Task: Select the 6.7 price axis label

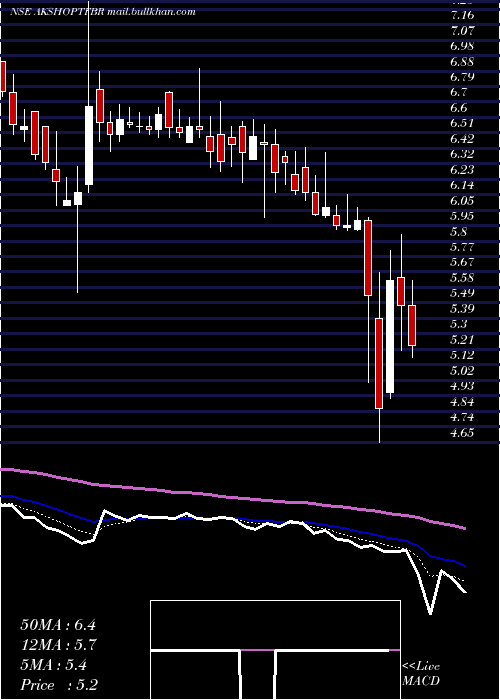Action: pyautogui.click(x=460, y=93)
